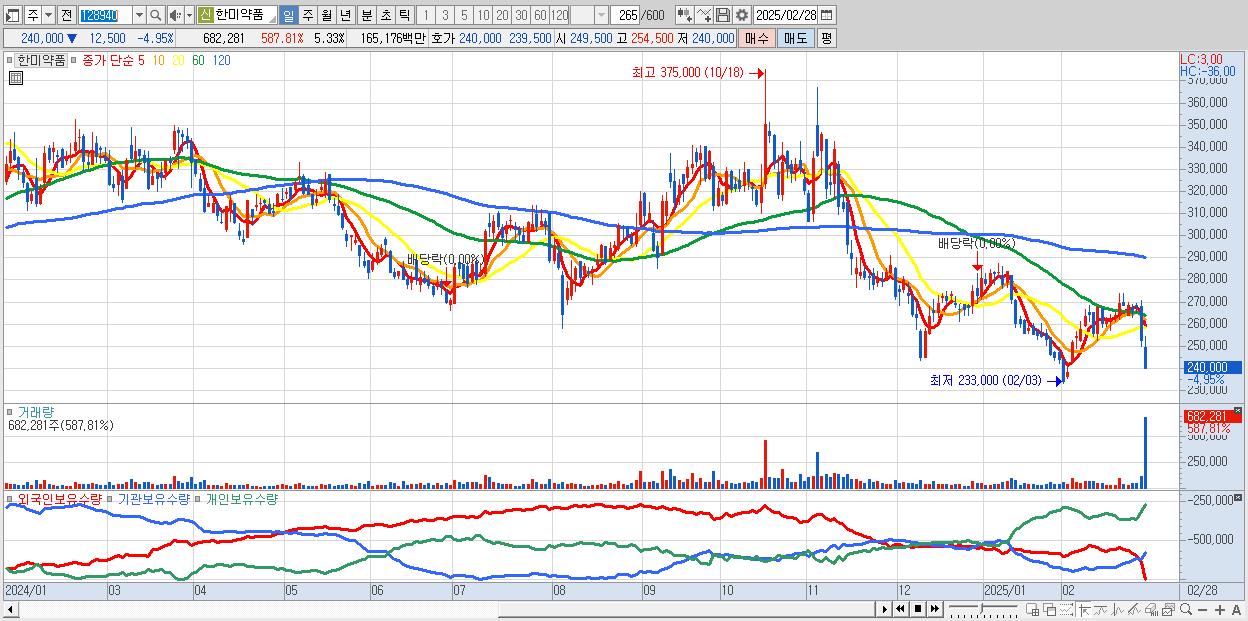Screen dimensions: 1248x621
Task: Click the plus zoom-in icon in bottom toolbar
Action: [x=1220, y=610]
